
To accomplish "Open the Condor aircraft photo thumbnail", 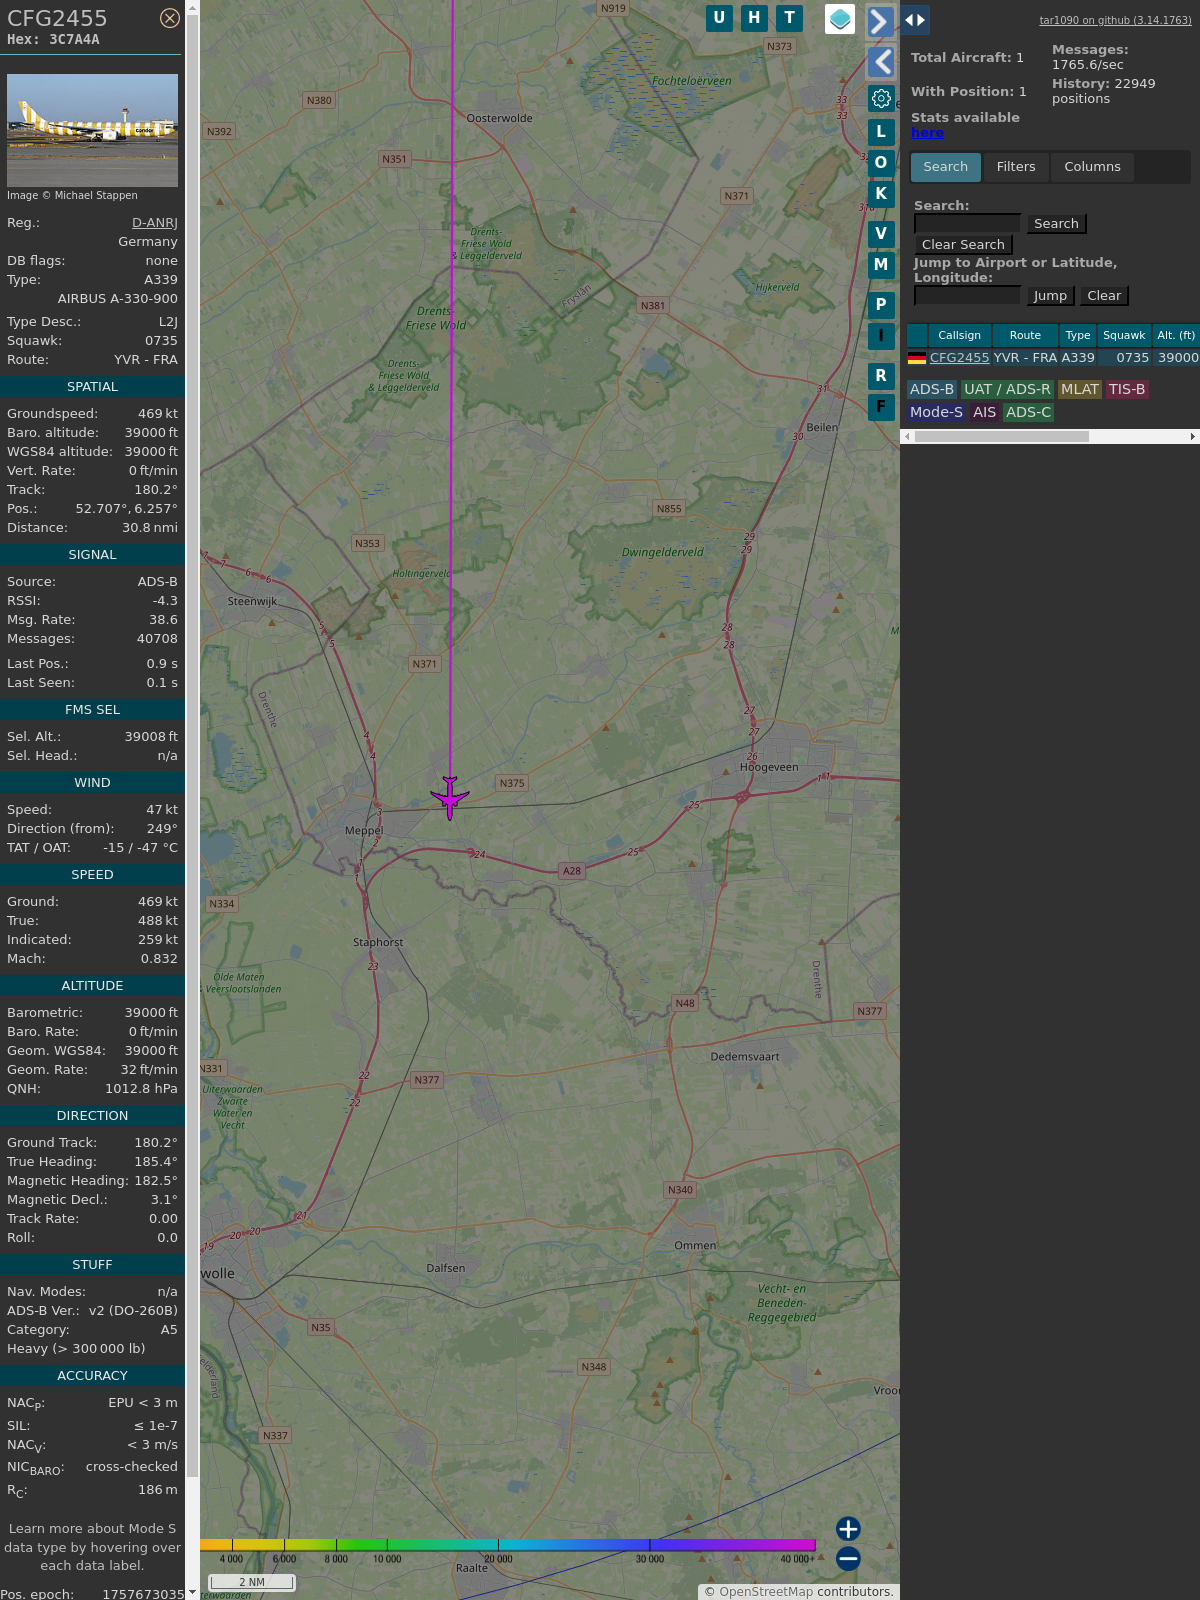I will coord(92,130).
